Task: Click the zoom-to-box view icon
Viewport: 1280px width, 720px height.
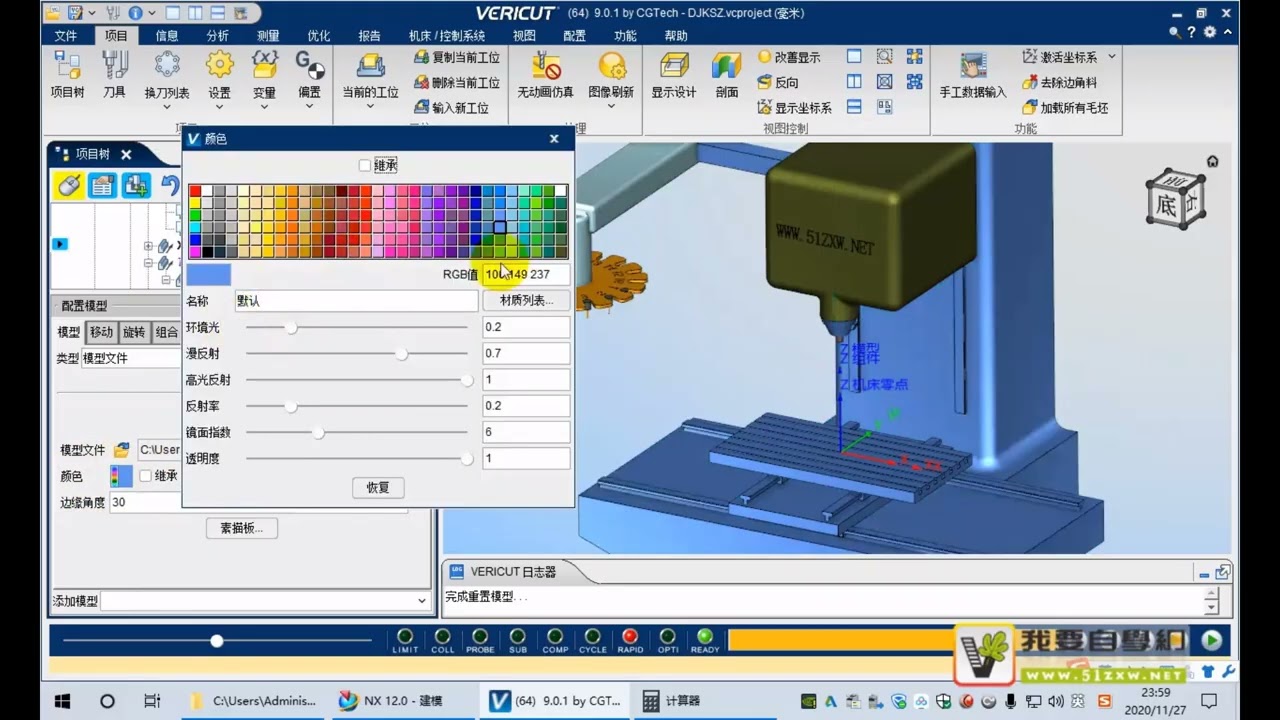Action: [x=884, y=57]
